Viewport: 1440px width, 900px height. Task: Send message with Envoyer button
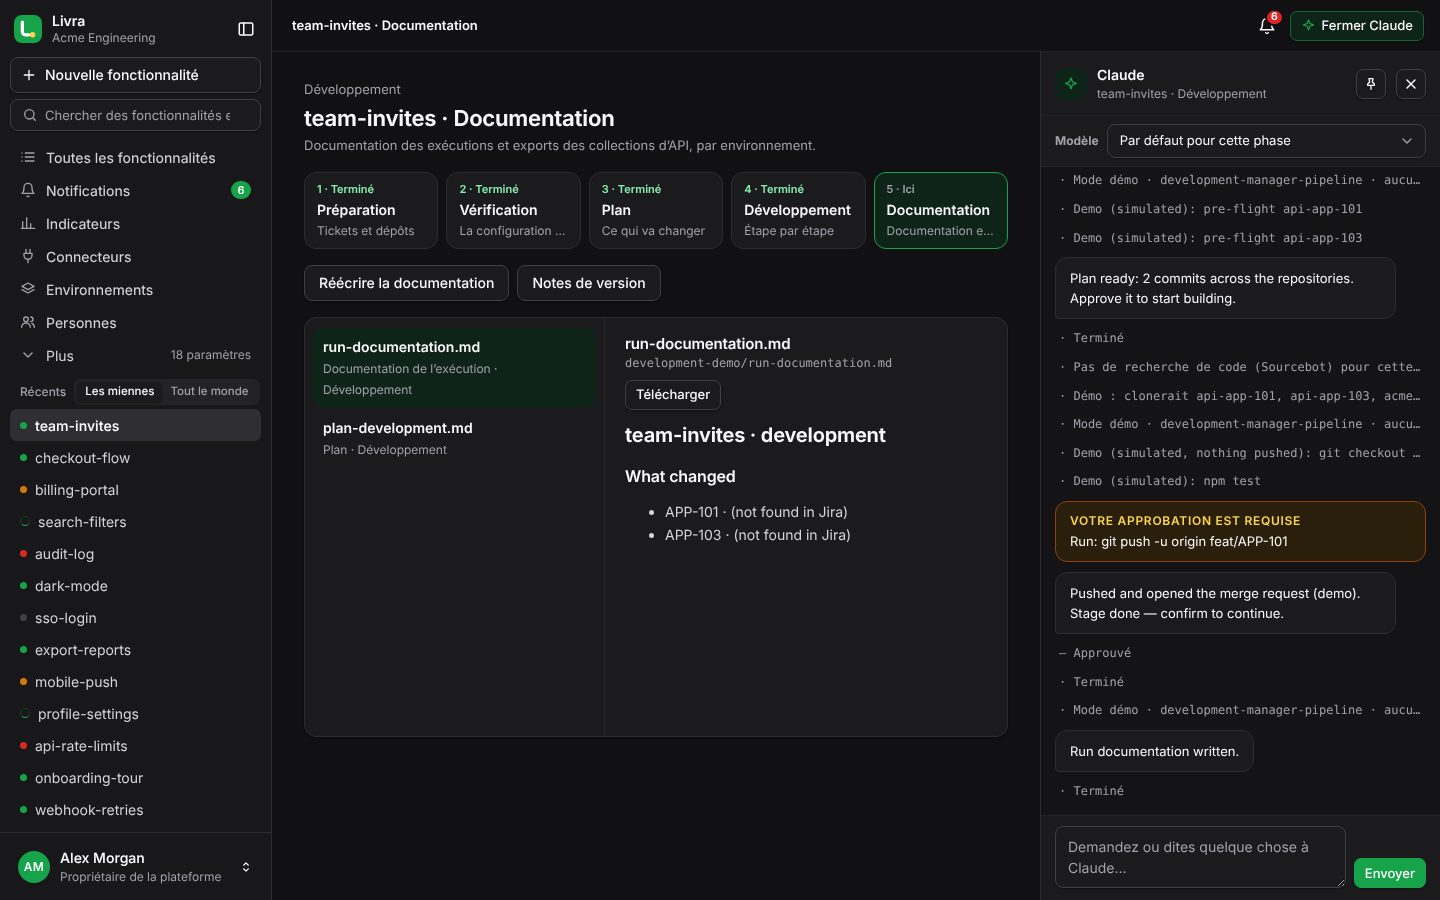pos(1390,873)
